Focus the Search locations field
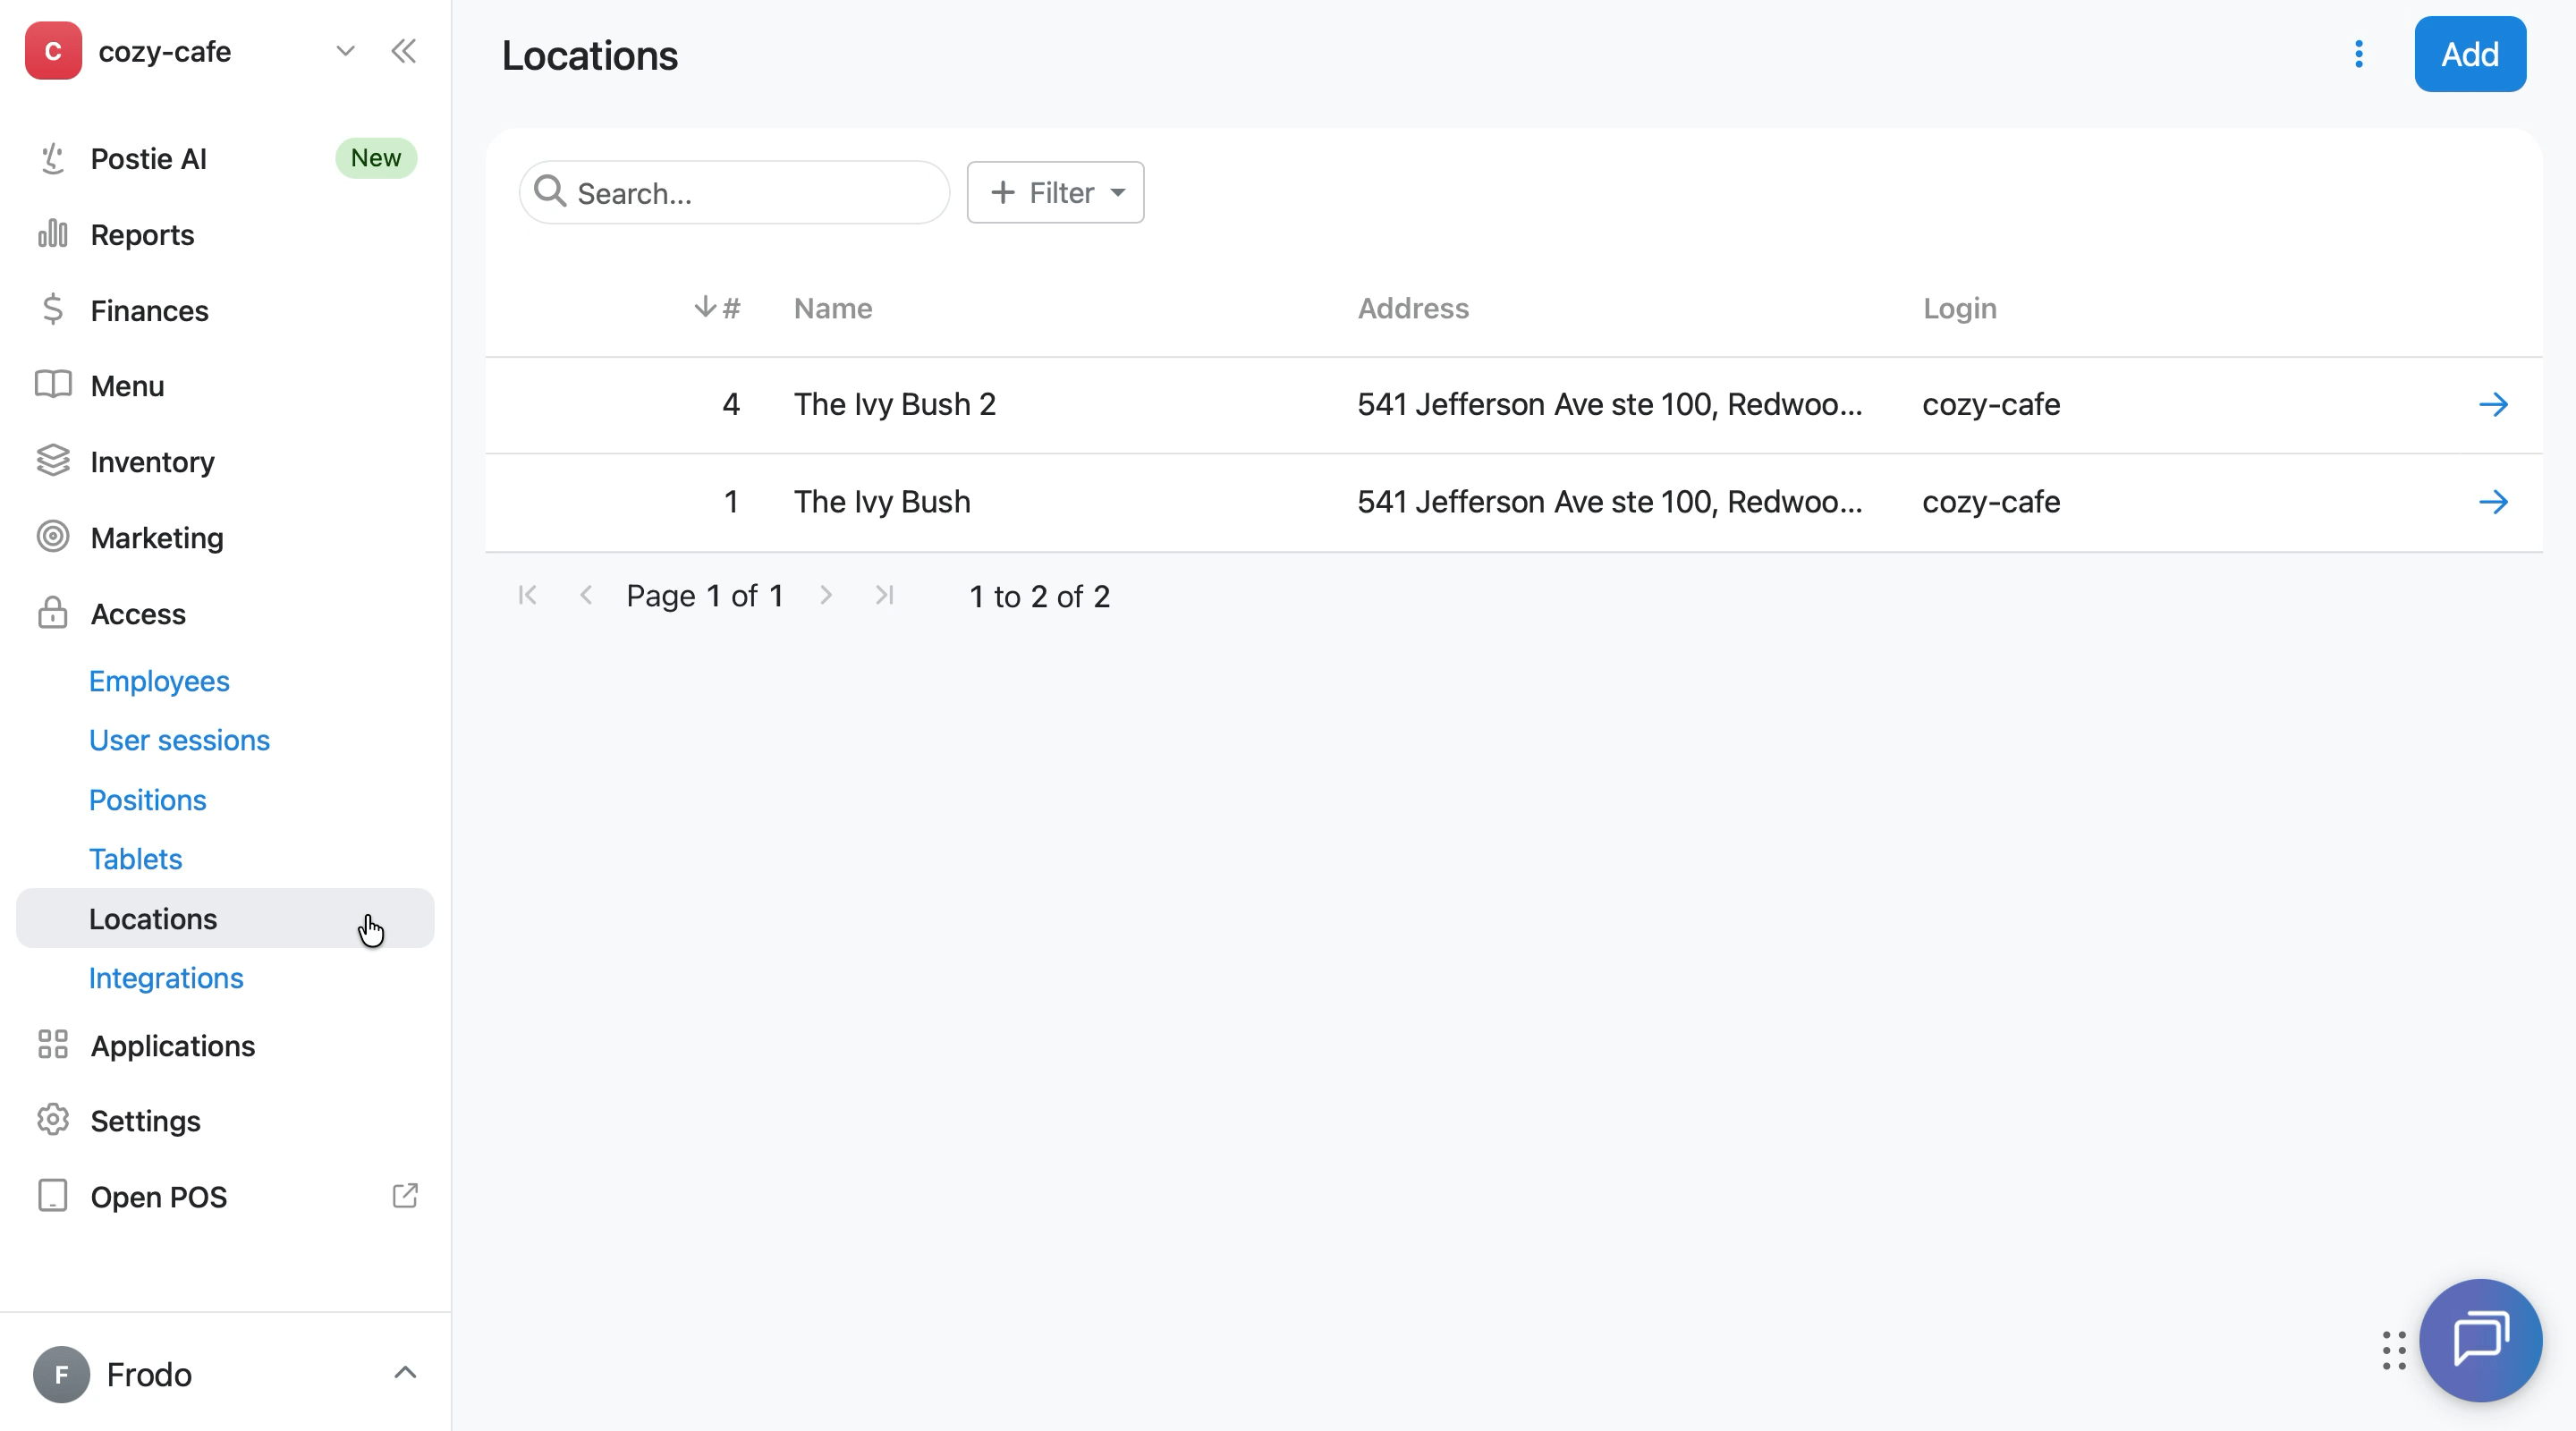Image resolution: width=2576 pixels, height=1431 pixels. click(734, 193)
